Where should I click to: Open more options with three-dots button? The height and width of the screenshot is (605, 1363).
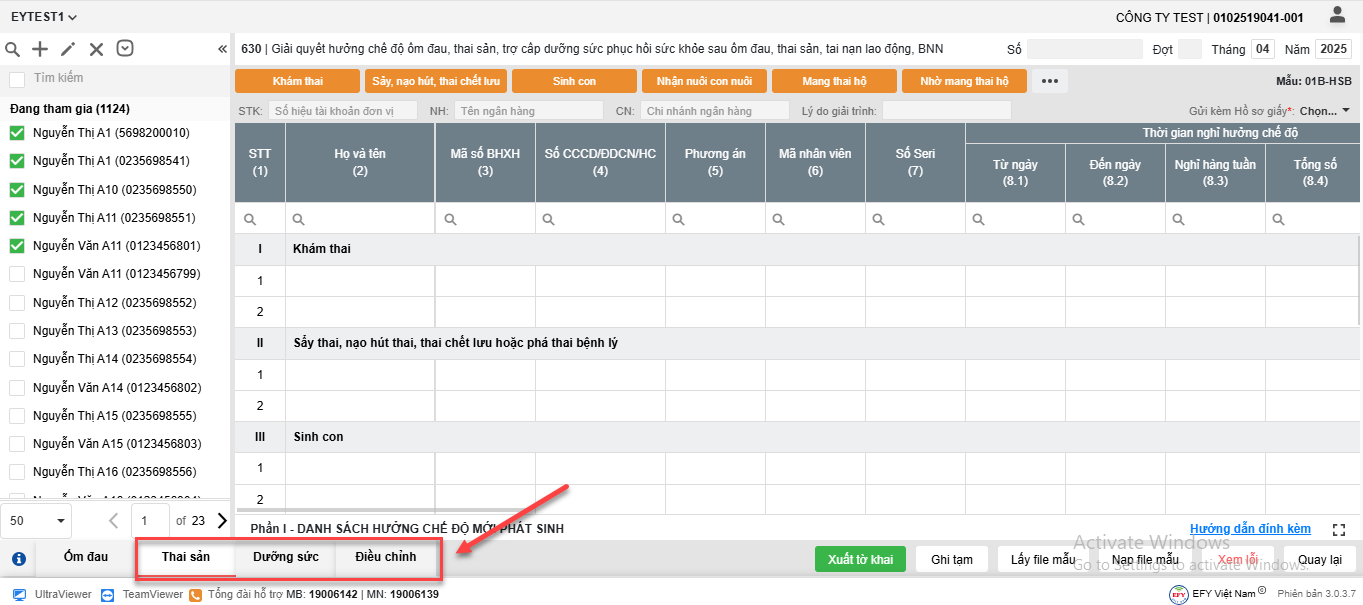(x=1049, y=81)
